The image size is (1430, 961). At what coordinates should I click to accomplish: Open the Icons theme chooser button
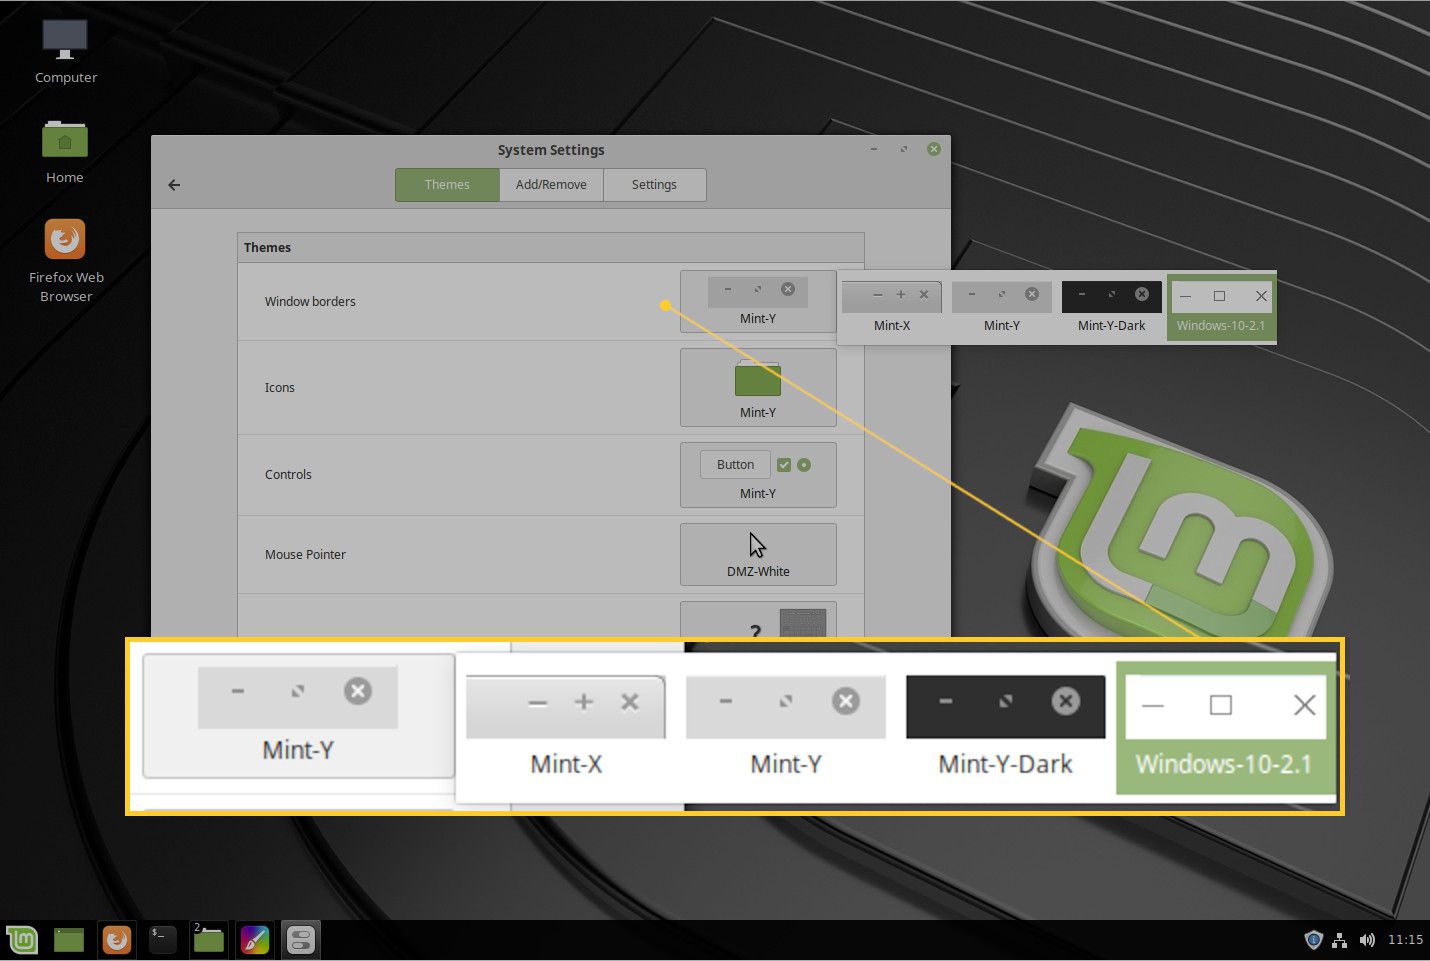758,387
